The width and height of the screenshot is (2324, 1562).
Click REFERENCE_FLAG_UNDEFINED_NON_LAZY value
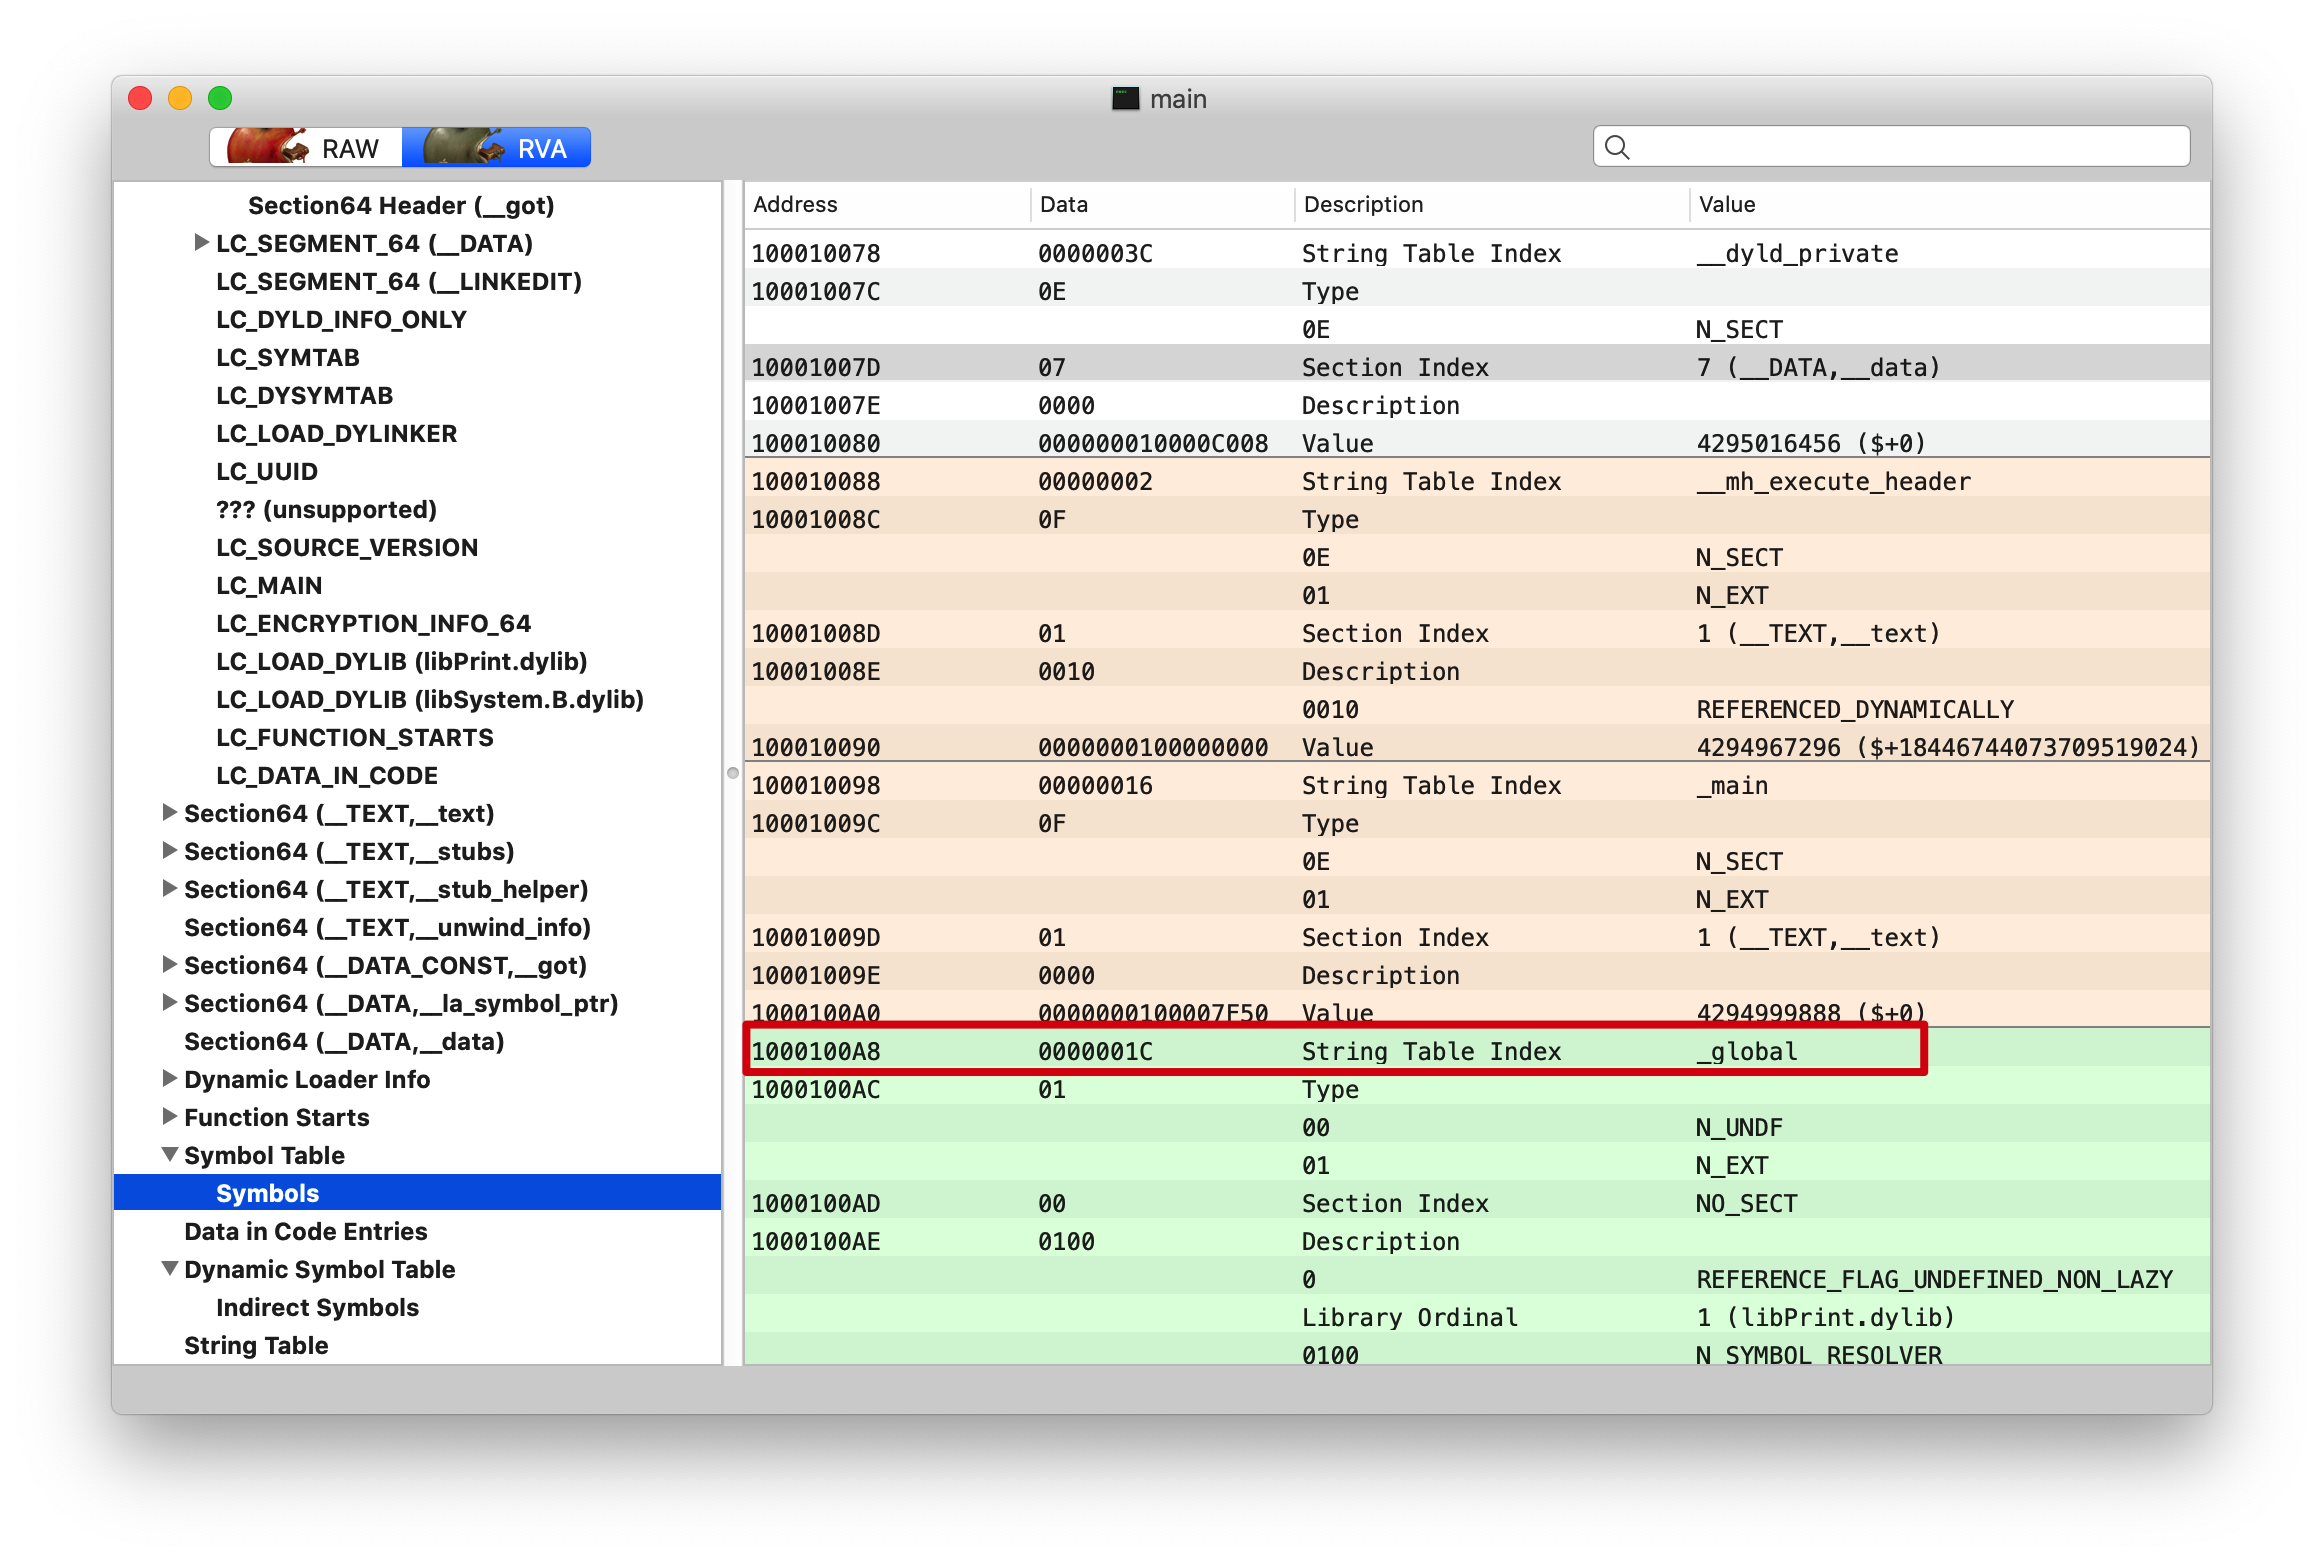tap(1934, 1279)
